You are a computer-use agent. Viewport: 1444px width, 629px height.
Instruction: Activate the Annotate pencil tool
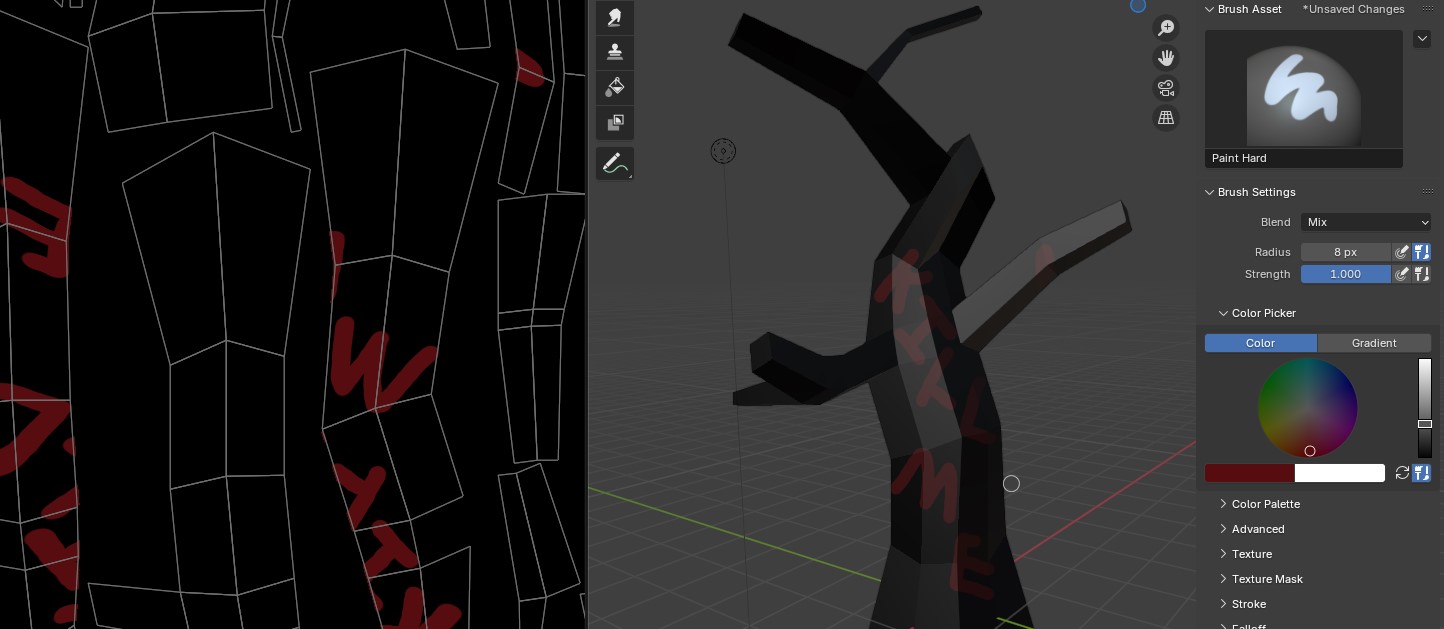click(615, 163)
